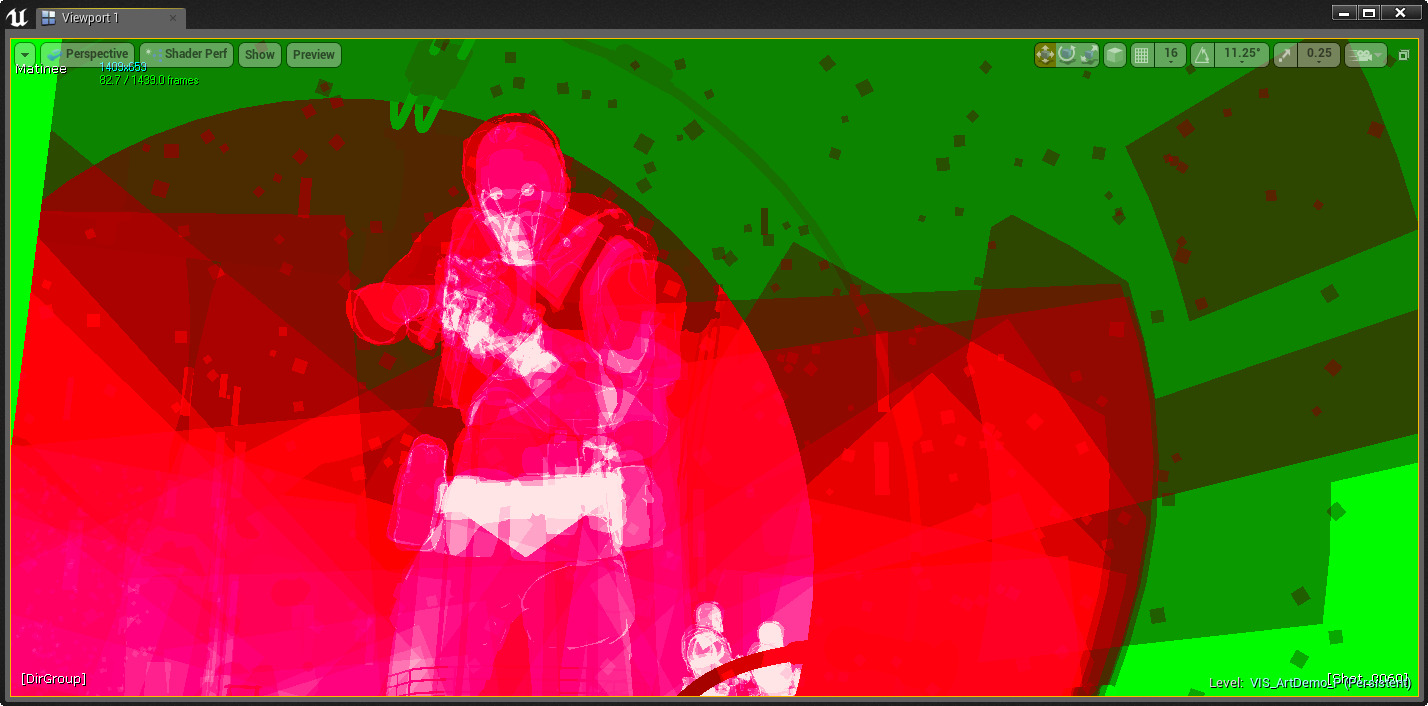Maximize the viewport

point(1404,55)
